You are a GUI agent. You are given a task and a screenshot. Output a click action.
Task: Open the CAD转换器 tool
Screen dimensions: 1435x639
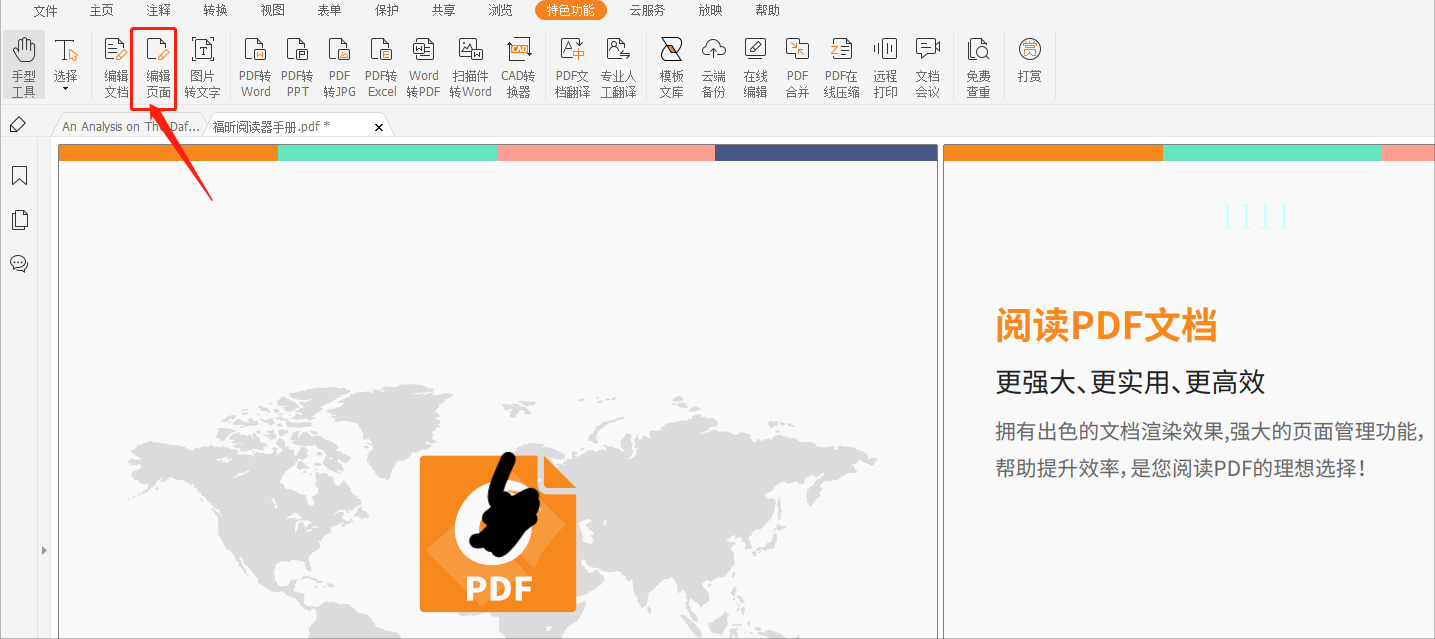(518, 67)
